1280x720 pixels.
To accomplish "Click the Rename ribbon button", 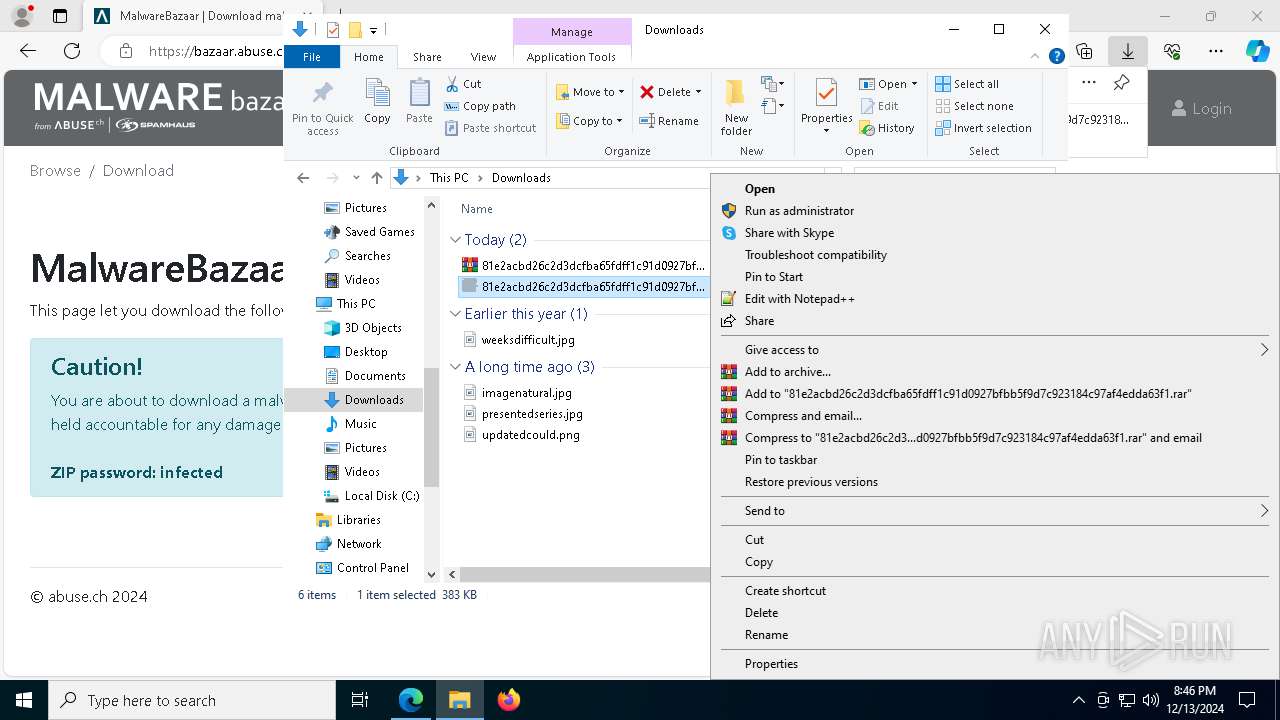I will click(670, 121).
